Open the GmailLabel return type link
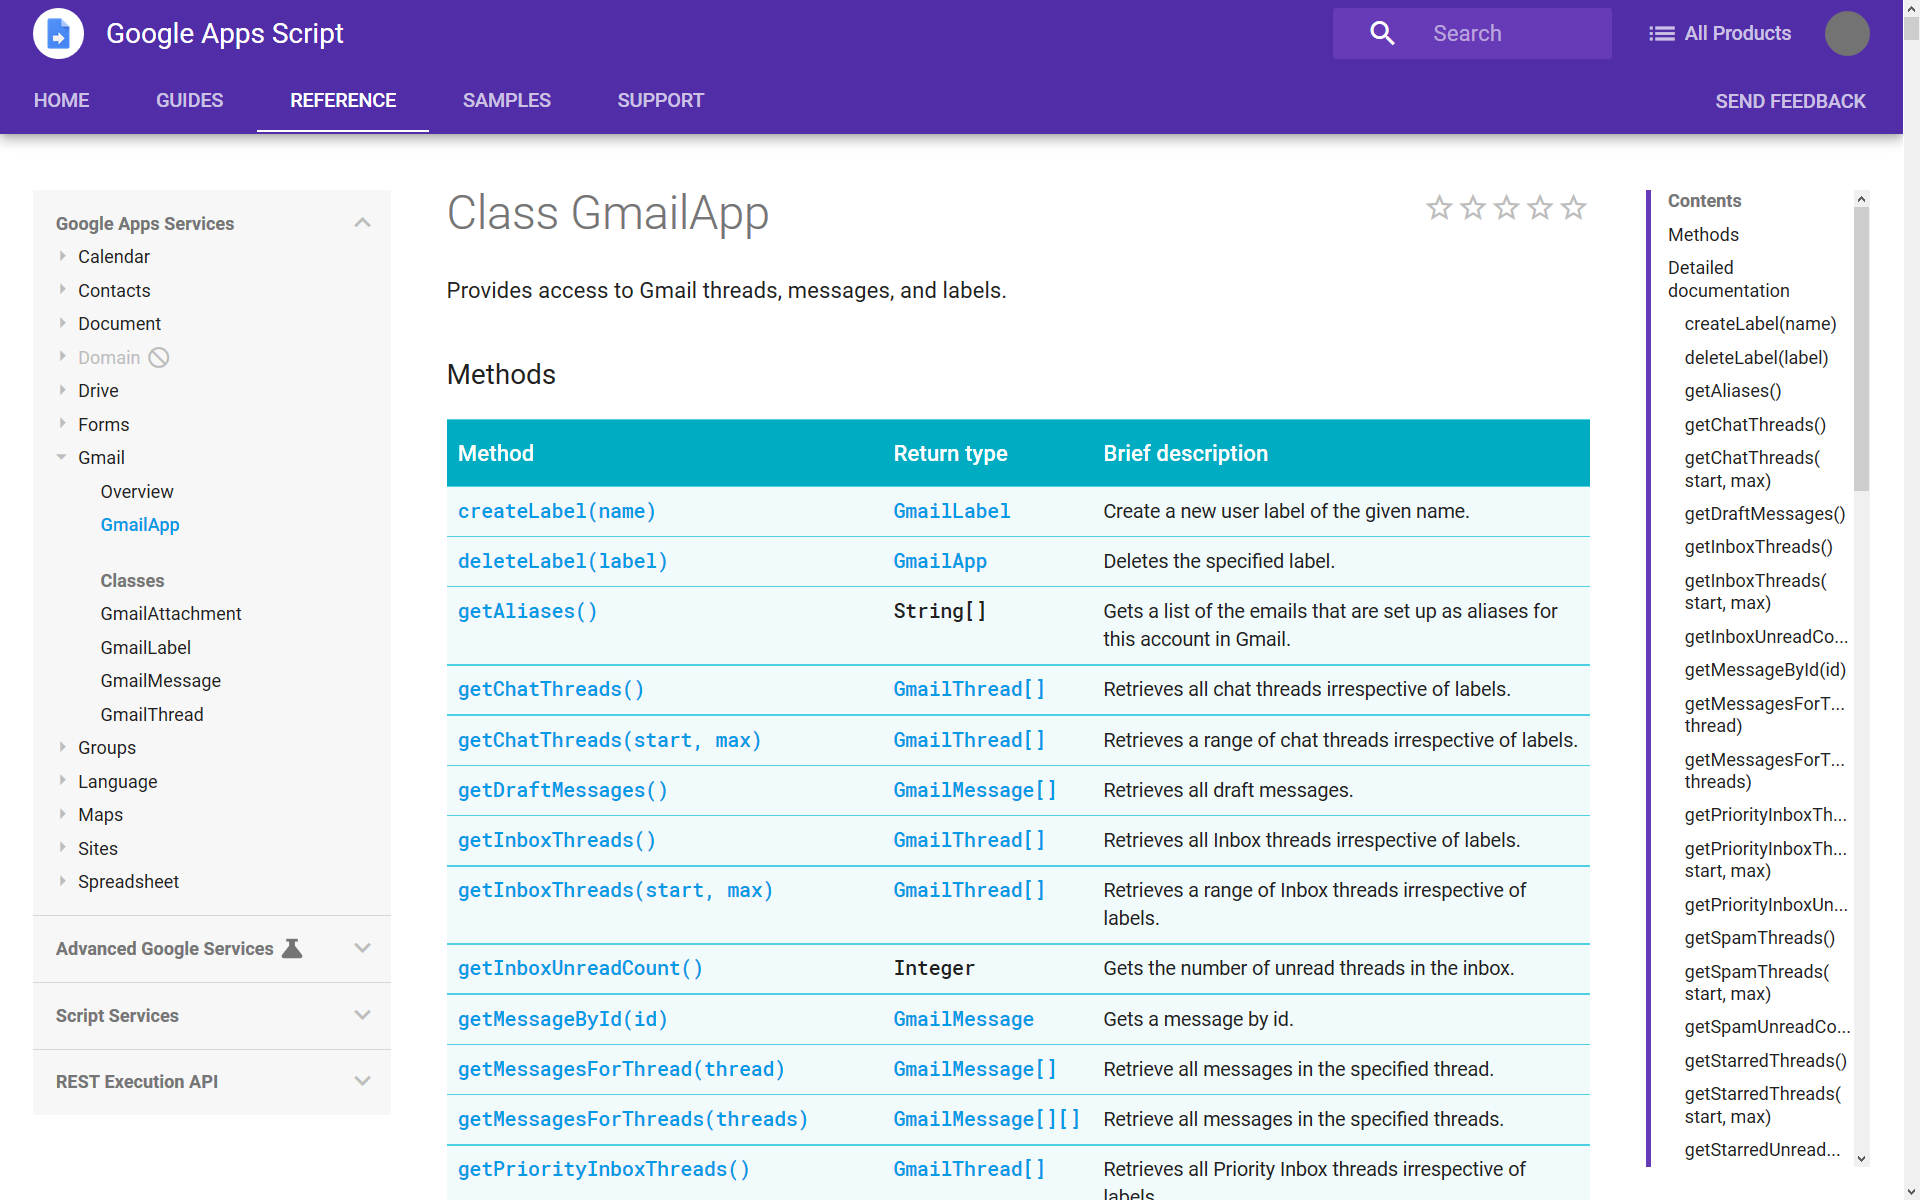The height and width of the screenshot is (1200, 1920). (952, 511)
